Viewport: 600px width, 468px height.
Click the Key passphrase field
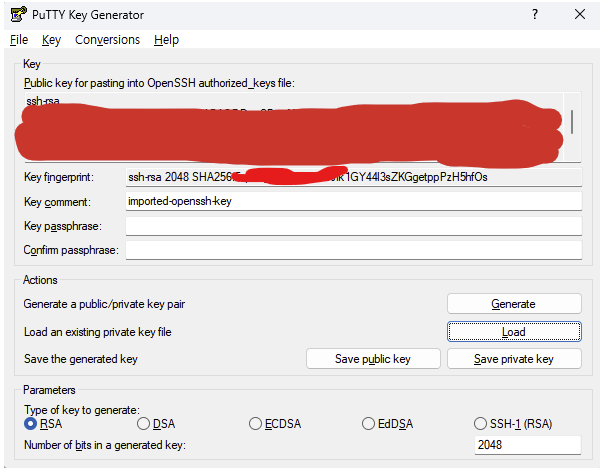point(354,226)
